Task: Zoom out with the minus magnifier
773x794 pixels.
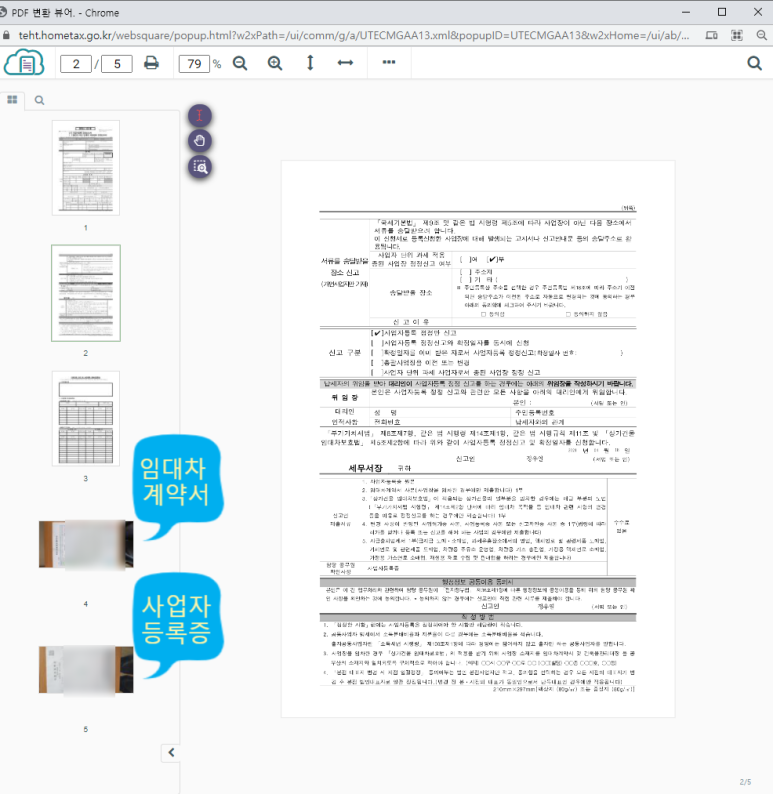Action: [x=240, y=63]
